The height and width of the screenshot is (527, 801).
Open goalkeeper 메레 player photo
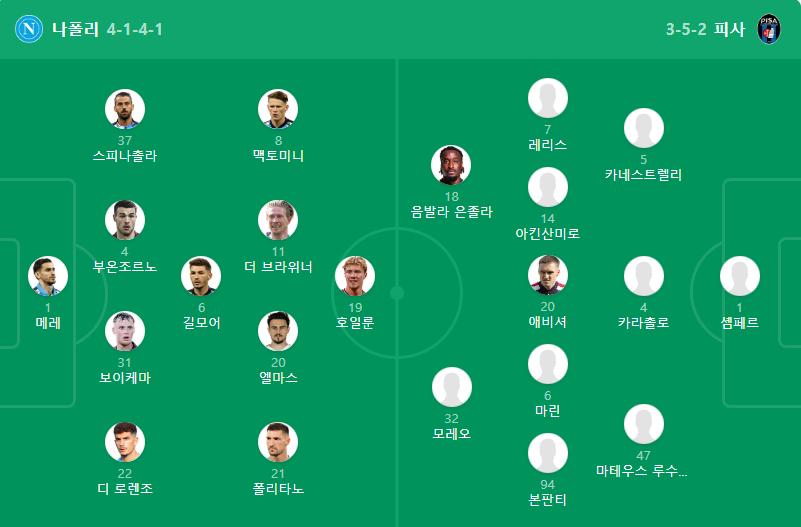click(x=48, y=276)
